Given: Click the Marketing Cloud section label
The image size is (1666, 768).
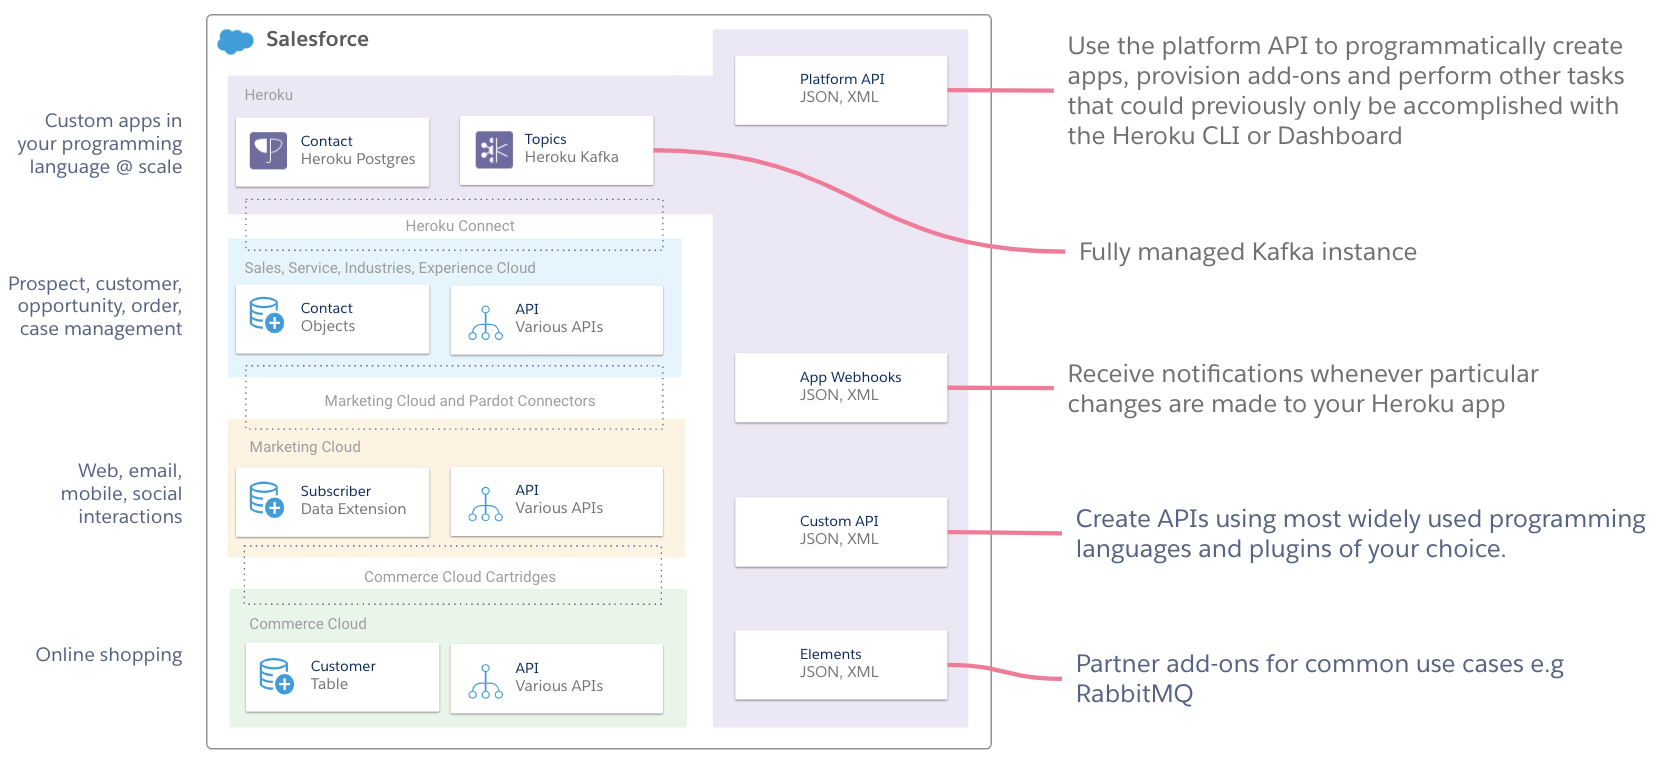Looking at the screenshot, I should pyautogui.click(x=305, y=447).
